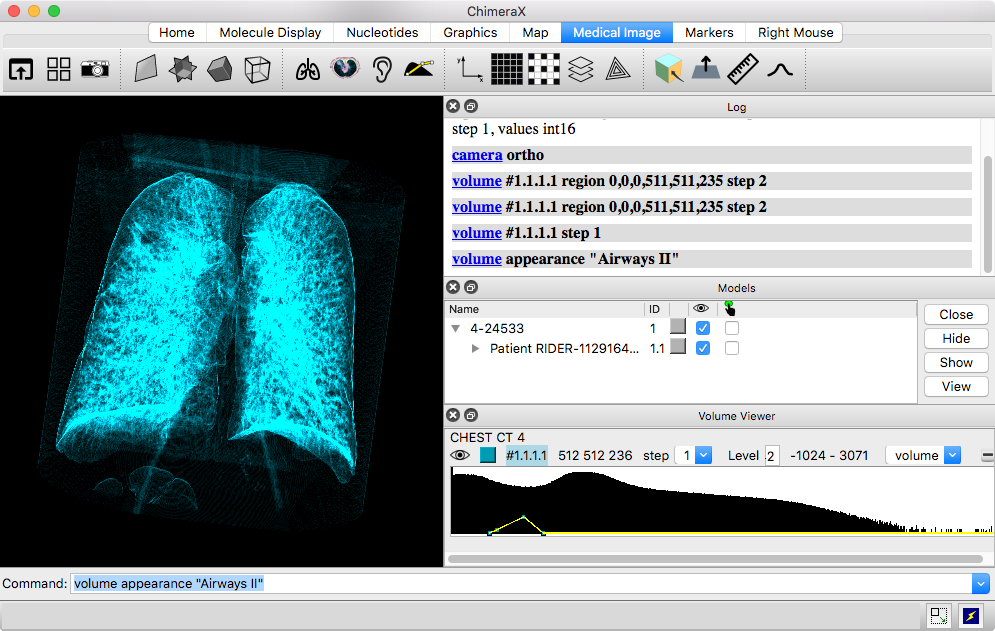This screenshot has height=631, width=995.
Task: Click the camera link in the Log
Action: click(477, 155)
